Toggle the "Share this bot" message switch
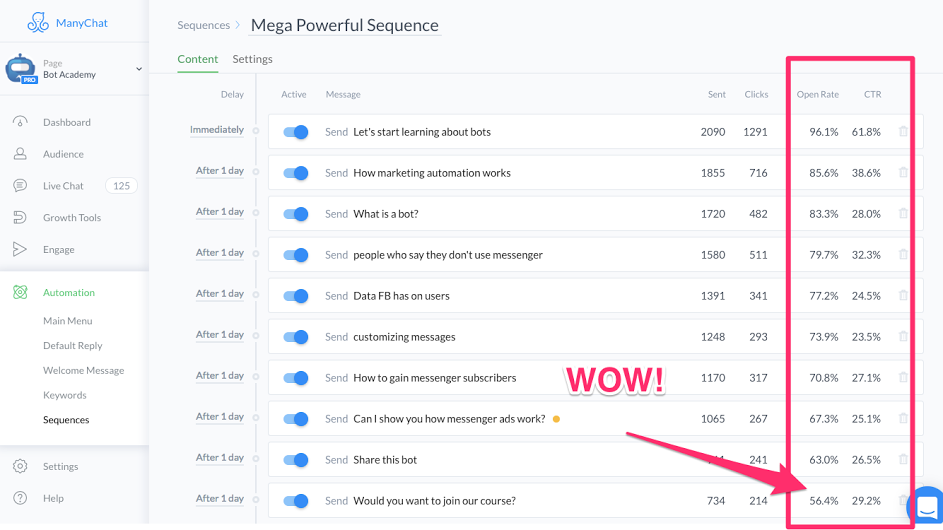This screenshot has height=530, width=943. [295, 460]
